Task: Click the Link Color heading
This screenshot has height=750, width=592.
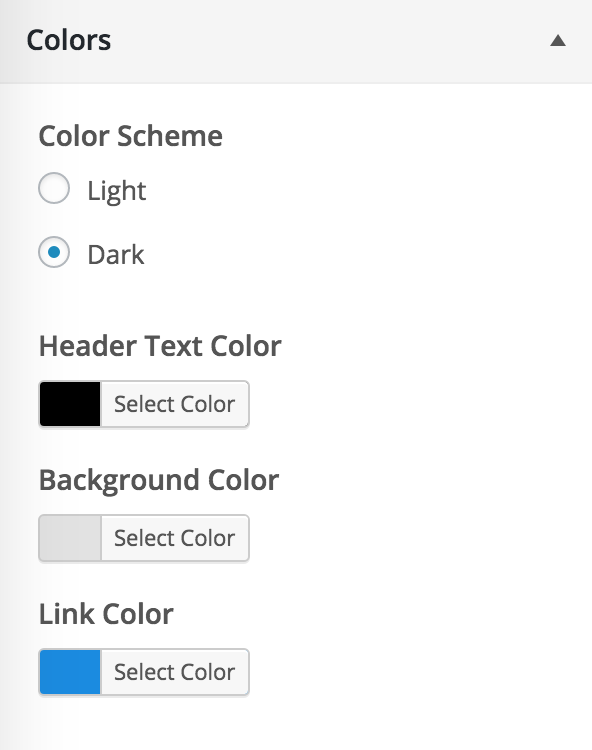Action: 106,614
